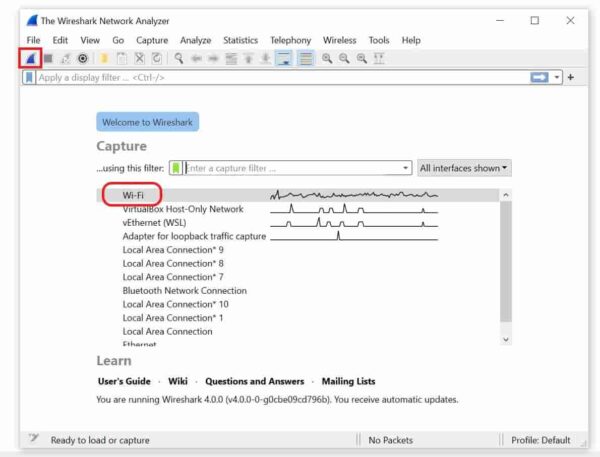This screenshot has height=457, width=600.
Task: Open the File menu
Action: (33, 40)
